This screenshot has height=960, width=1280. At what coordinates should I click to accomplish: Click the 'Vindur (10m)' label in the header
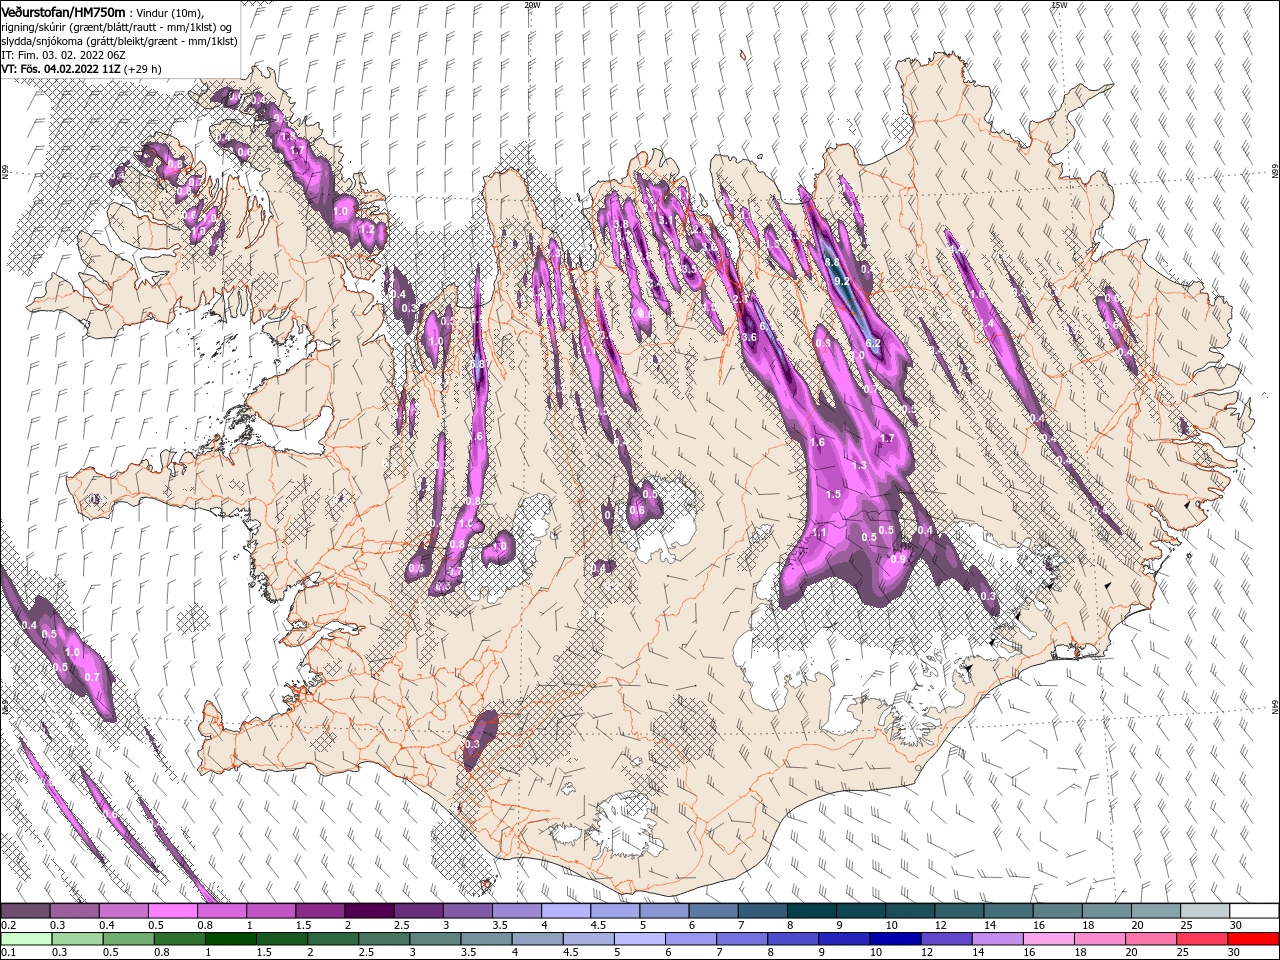[x=169, y=12]
